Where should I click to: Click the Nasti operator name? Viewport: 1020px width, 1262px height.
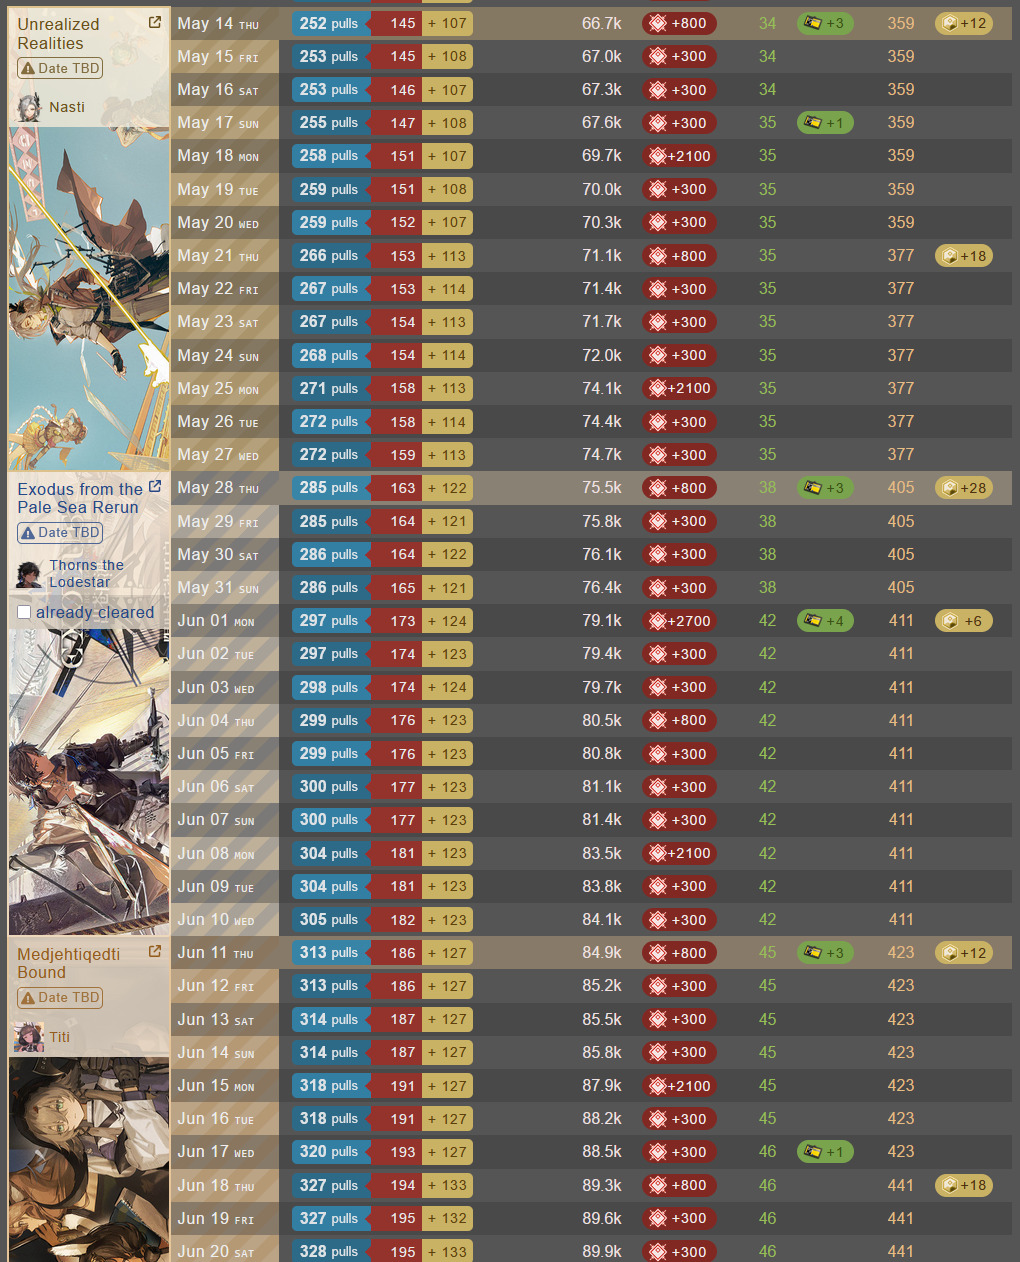(x=67, y=107)
